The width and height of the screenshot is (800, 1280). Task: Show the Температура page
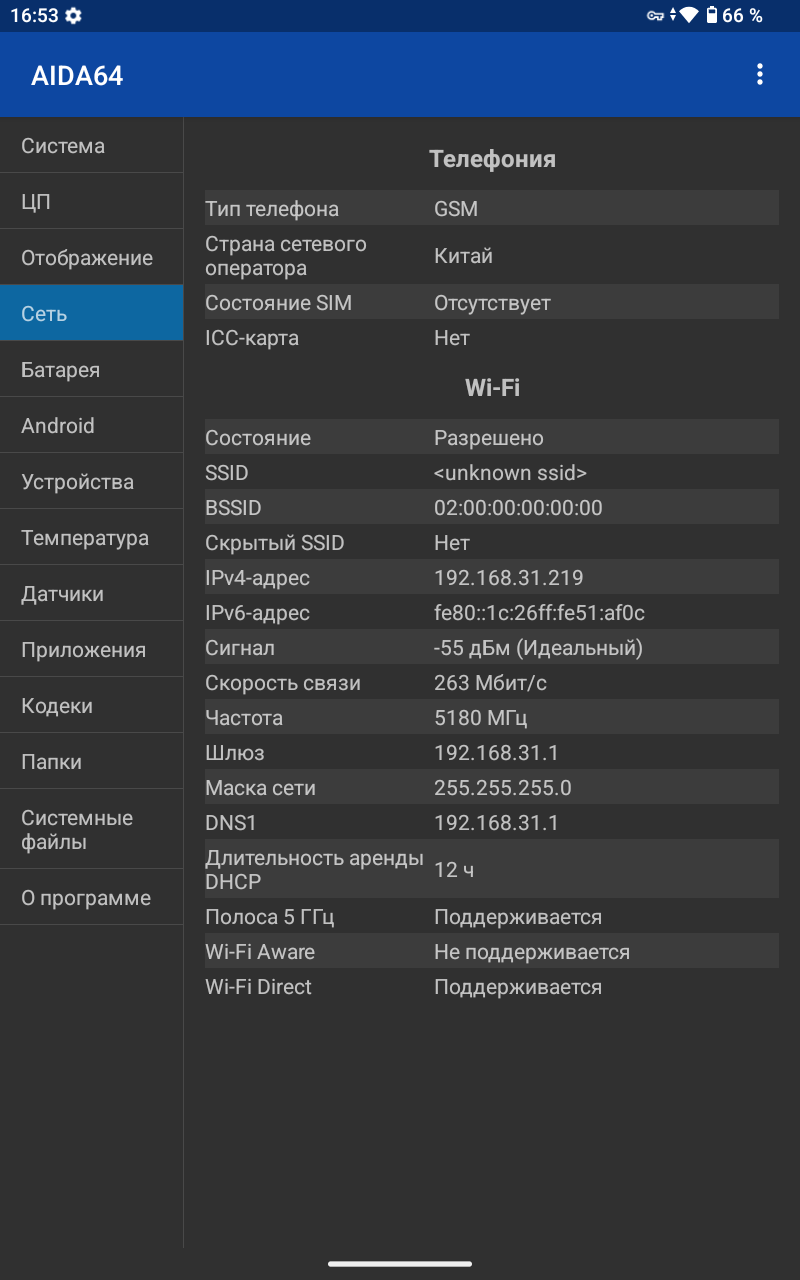click(x=91, y=538)
